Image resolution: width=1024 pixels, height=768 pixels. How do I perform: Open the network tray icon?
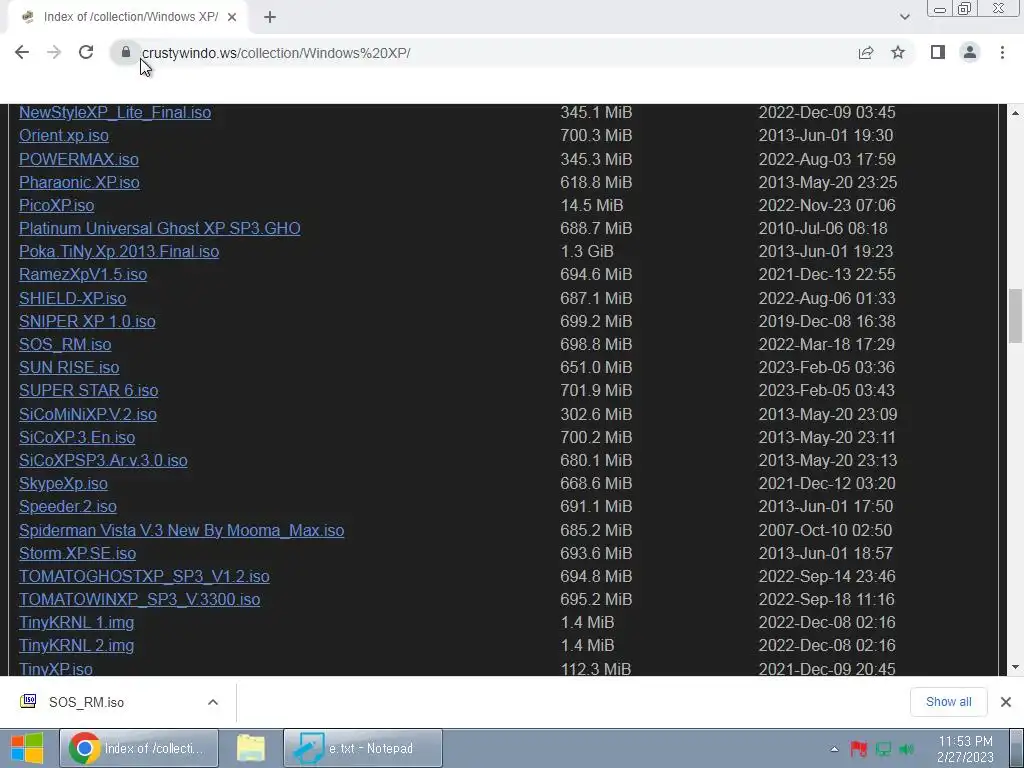[883, 748]
